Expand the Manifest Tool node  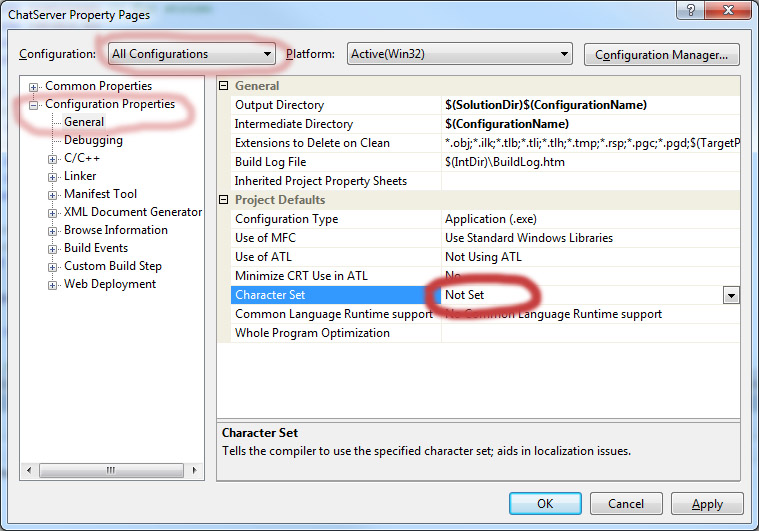tap(53, 194)
